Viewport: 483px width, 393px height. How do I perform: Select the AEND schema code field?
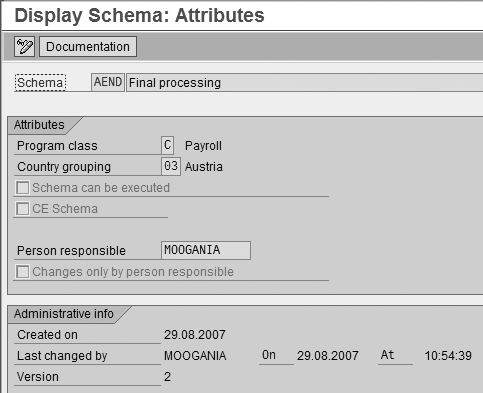[x=108, y=82]
